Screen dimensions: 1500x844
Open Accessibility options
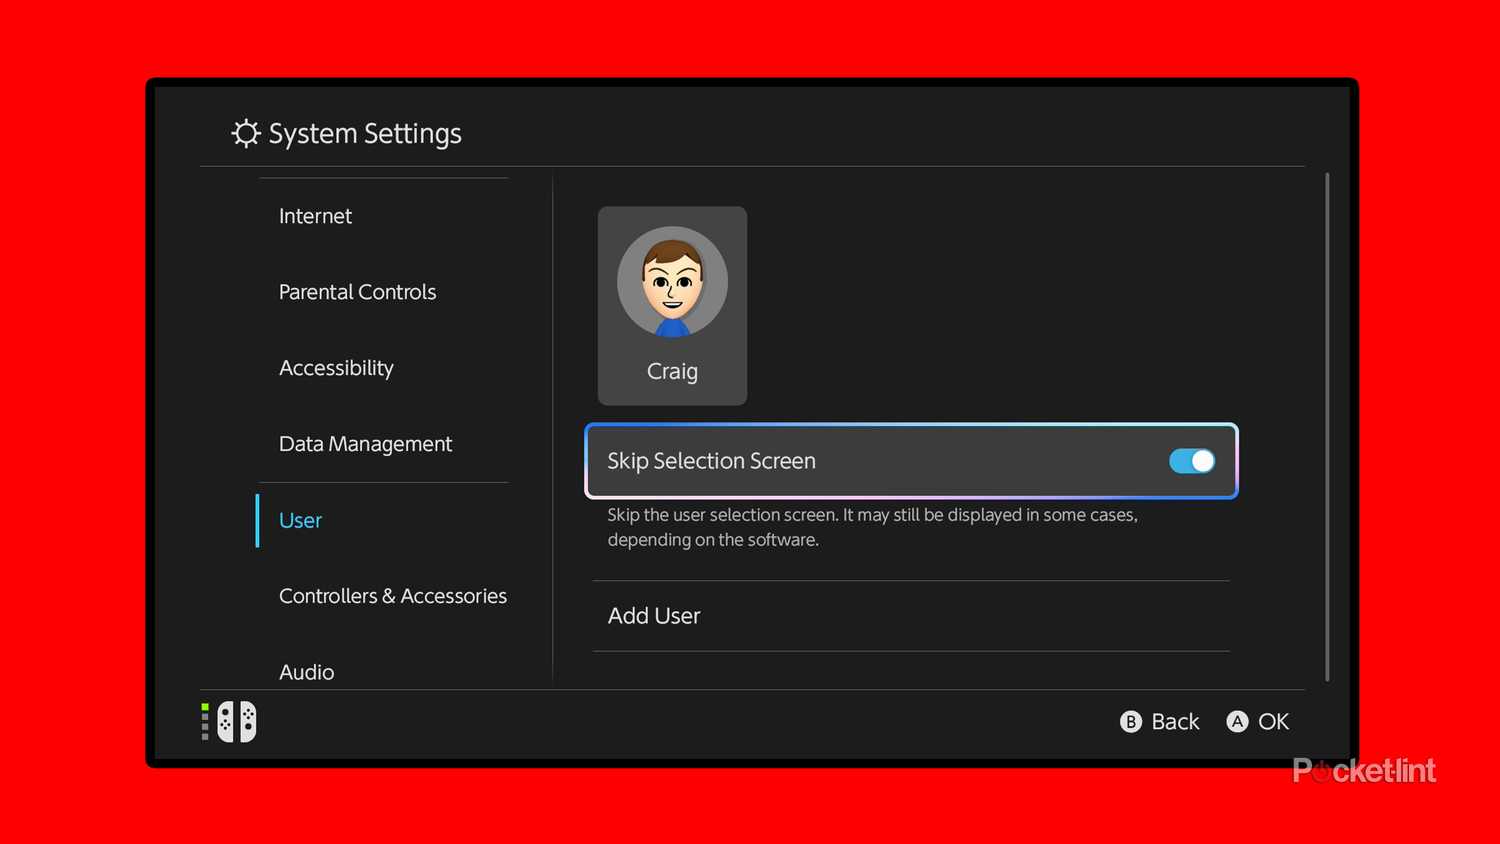336,368
